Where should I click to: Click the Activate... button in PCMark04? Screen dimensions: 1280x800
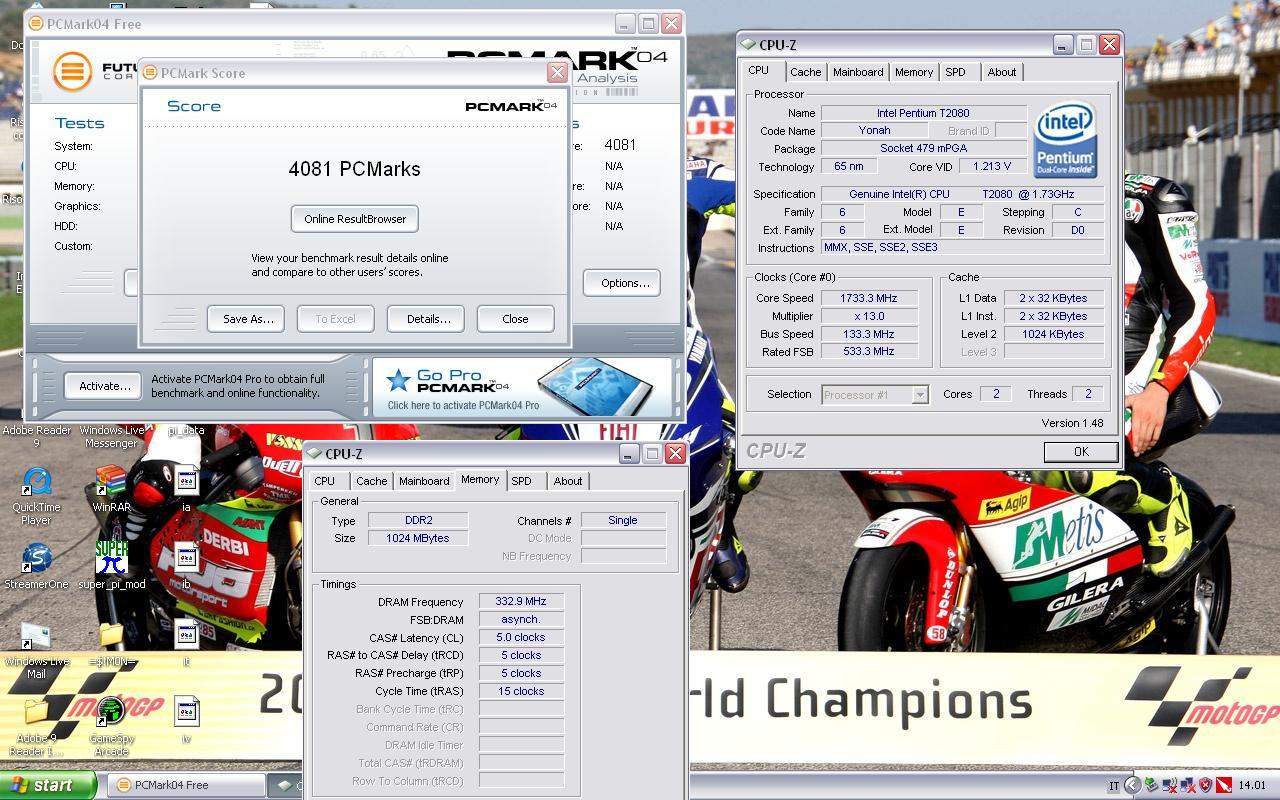click(x=104, y=386)
